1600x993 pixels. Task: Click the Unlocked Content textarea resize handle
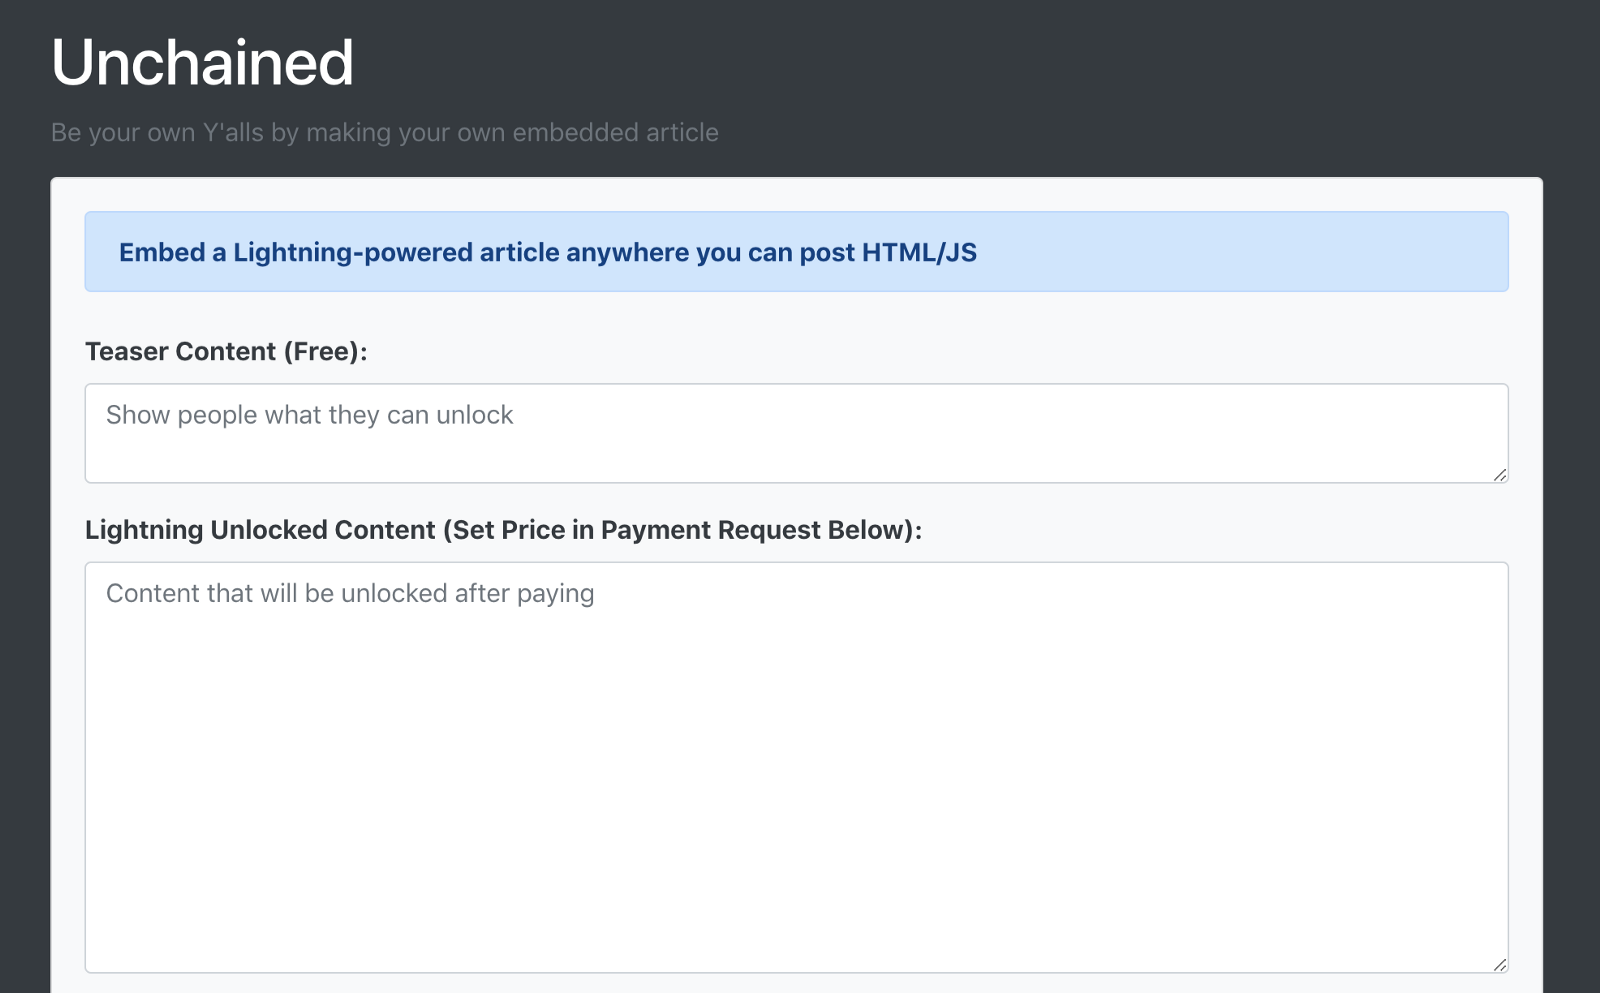(1500, 965)
